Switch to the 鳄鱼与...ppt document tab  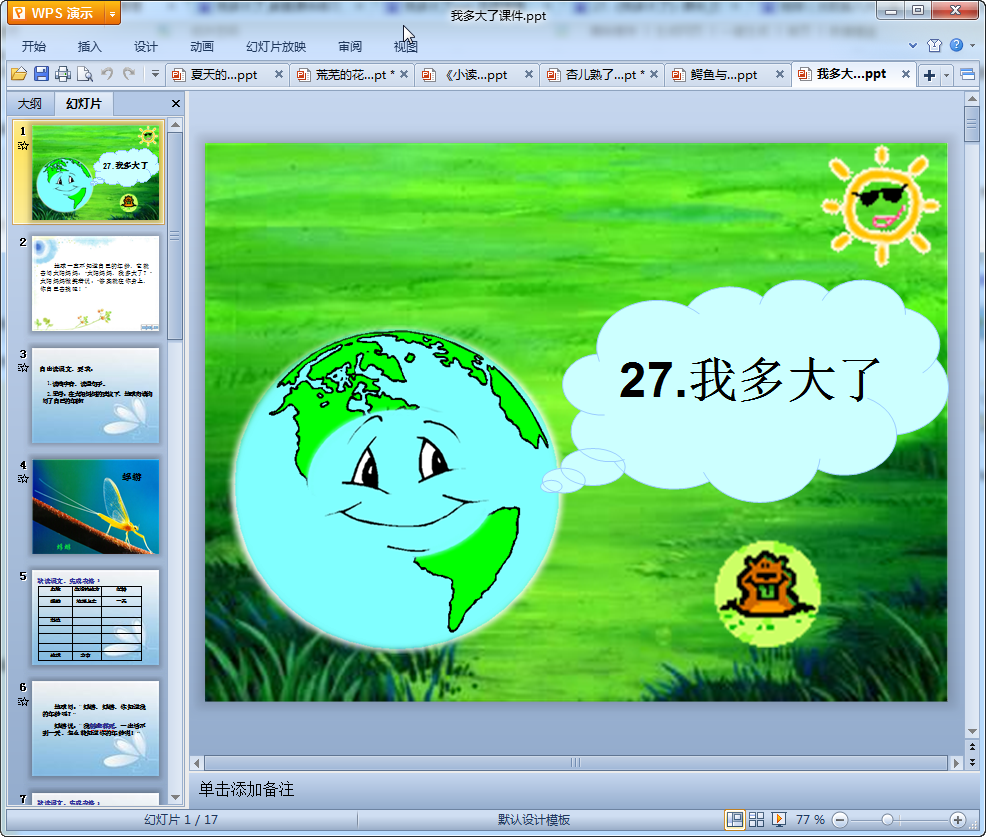(x=724, y=75)
